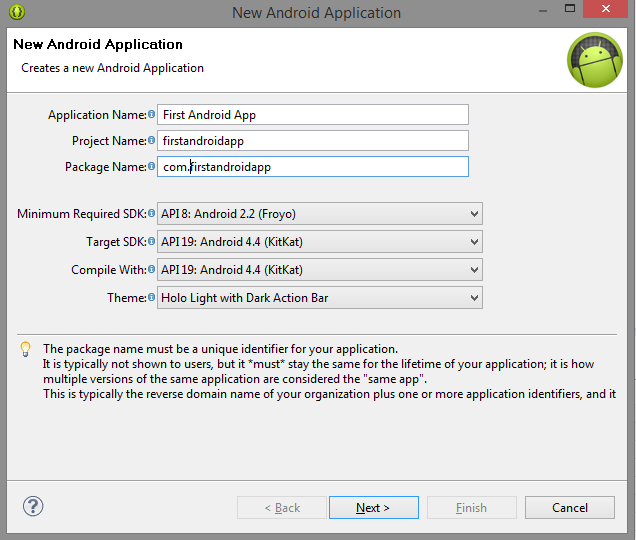The image size is (636, 540).
Task: Cancel the new application wizard
Action: pos(569,508)
